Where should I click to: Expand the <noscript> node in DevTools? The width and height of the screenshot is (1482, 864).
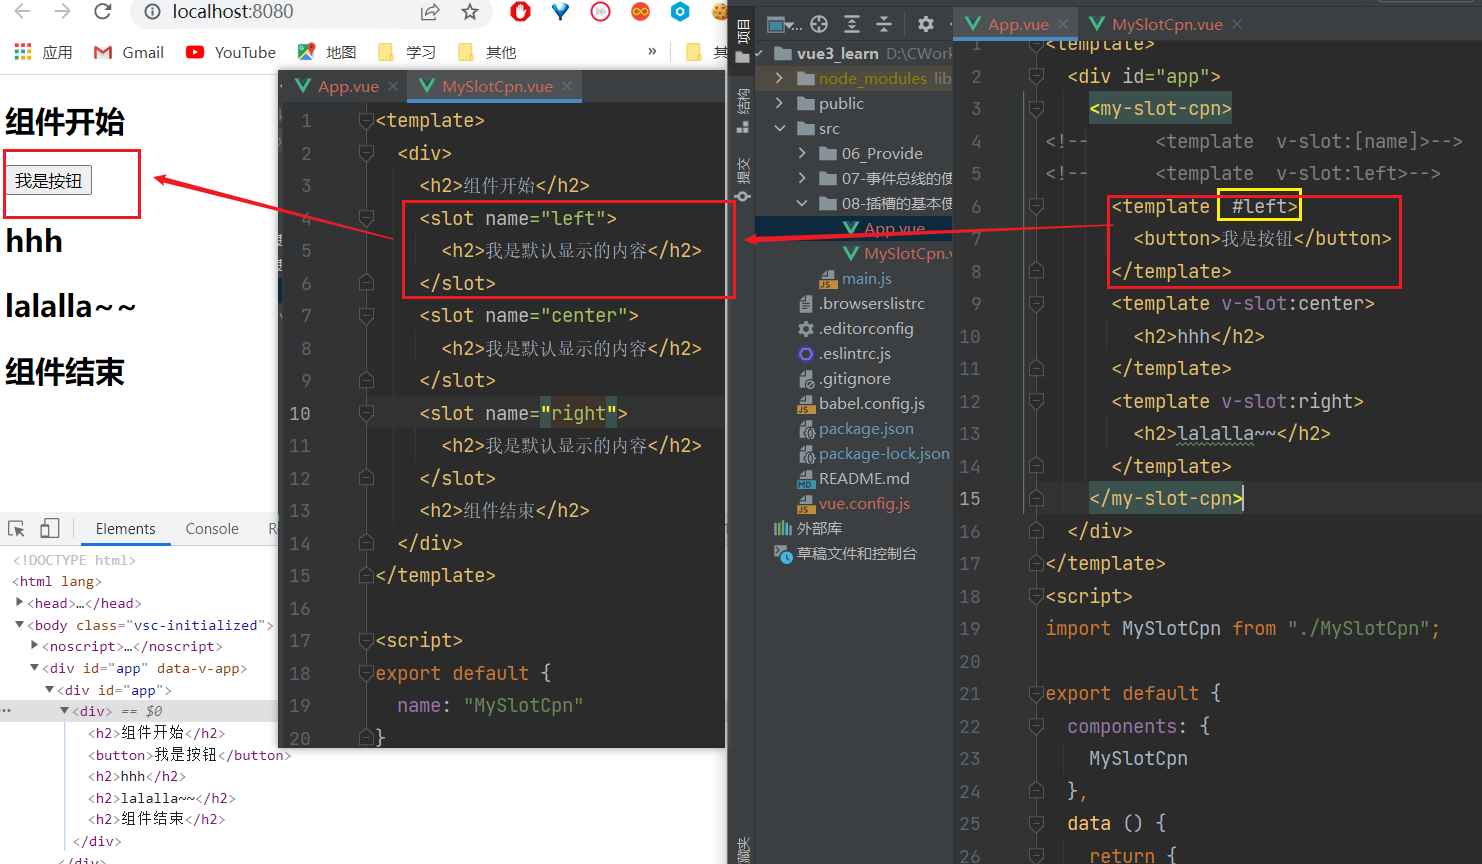(x=35, y=647)
